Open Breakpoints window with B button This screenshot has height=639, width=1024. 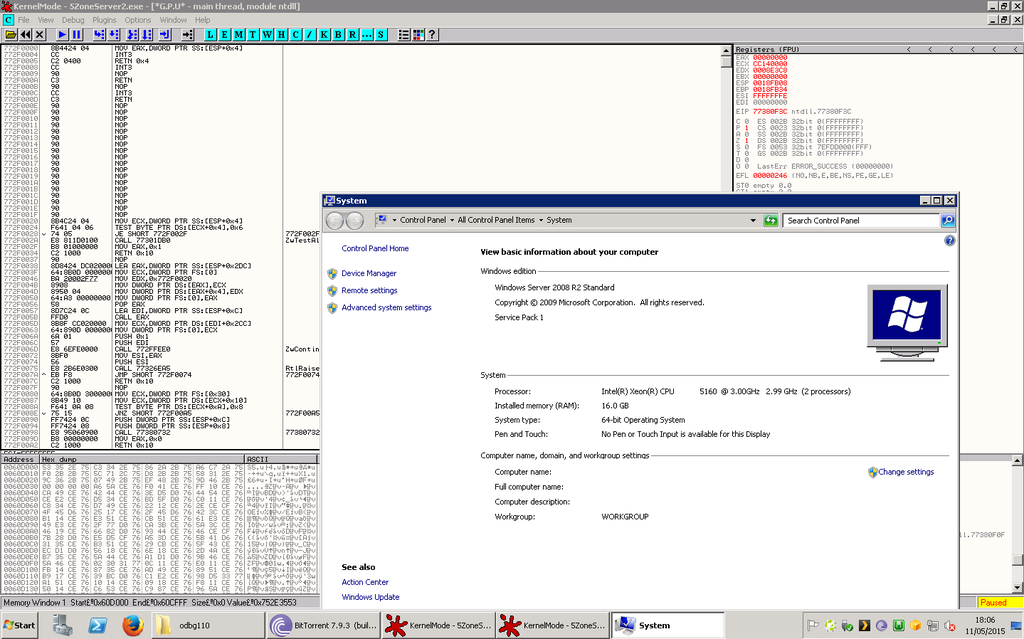pyautogui.click(x=338, y=34)
